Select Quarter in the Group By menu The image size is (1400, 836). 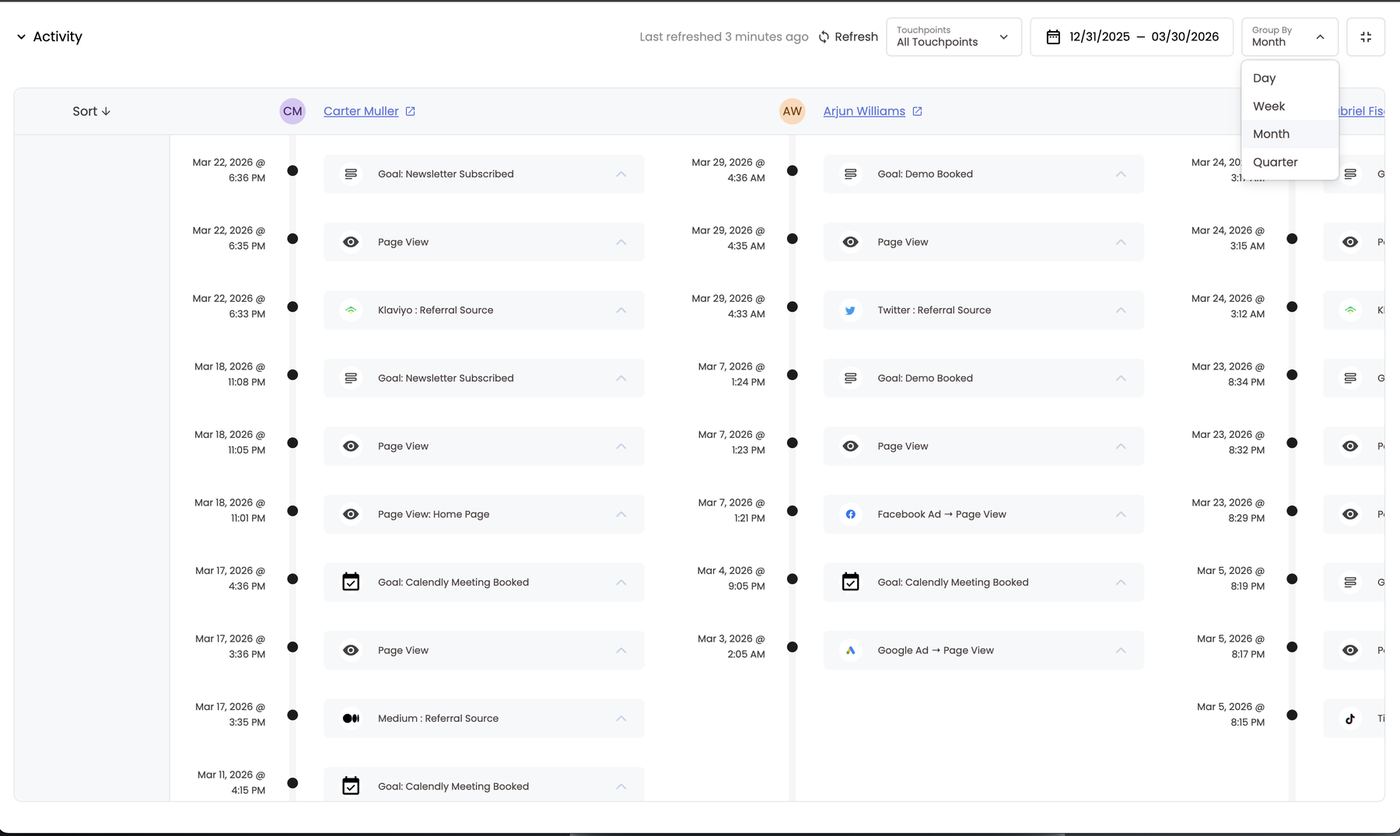pos(1290,162)
